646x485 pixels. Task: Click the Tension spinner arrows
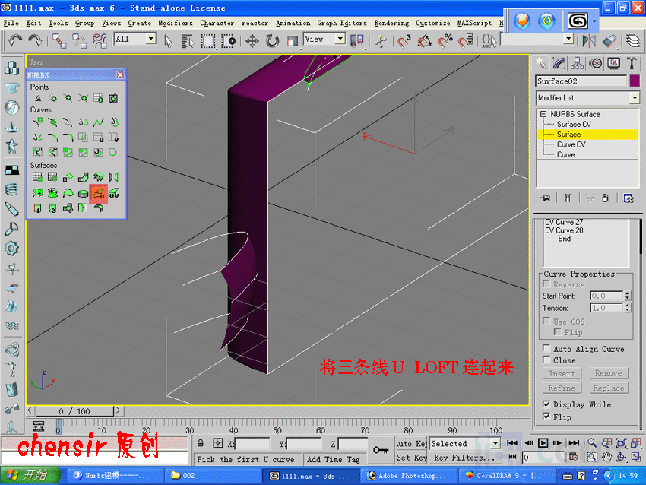click(627, 308)
